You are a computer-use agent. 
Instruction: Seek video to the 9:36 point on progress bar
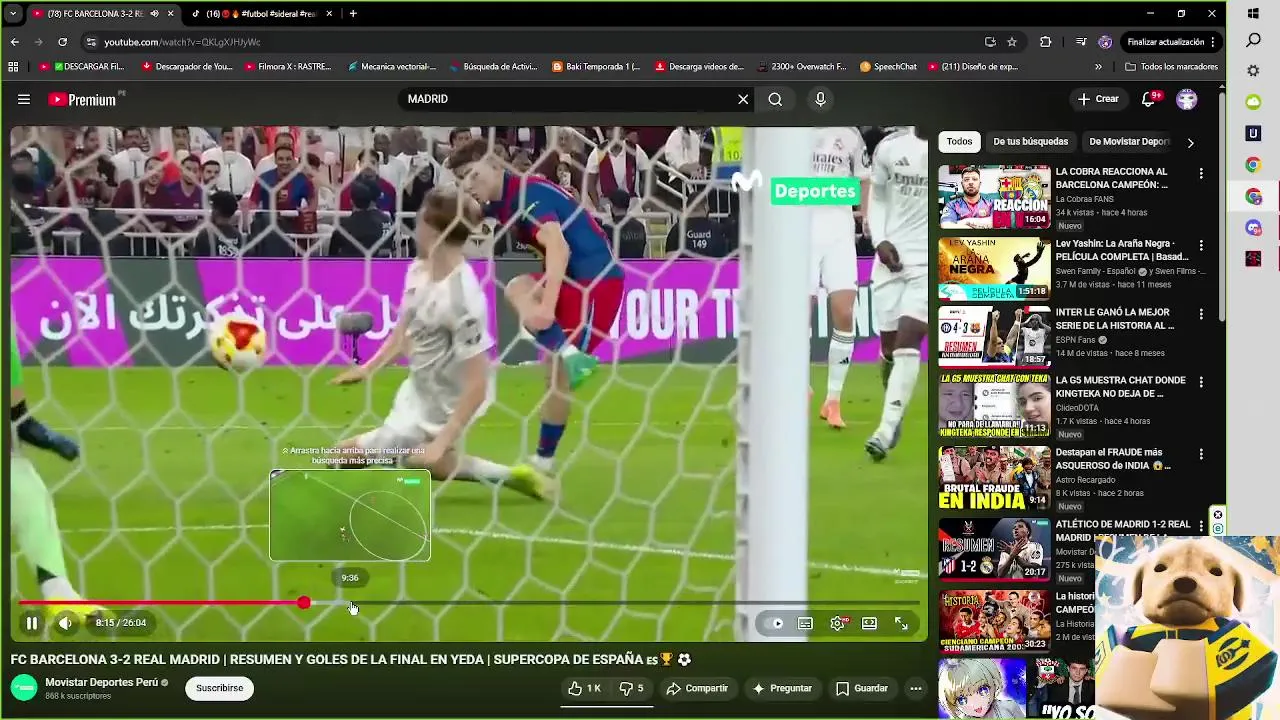click(x=350, y=603)
